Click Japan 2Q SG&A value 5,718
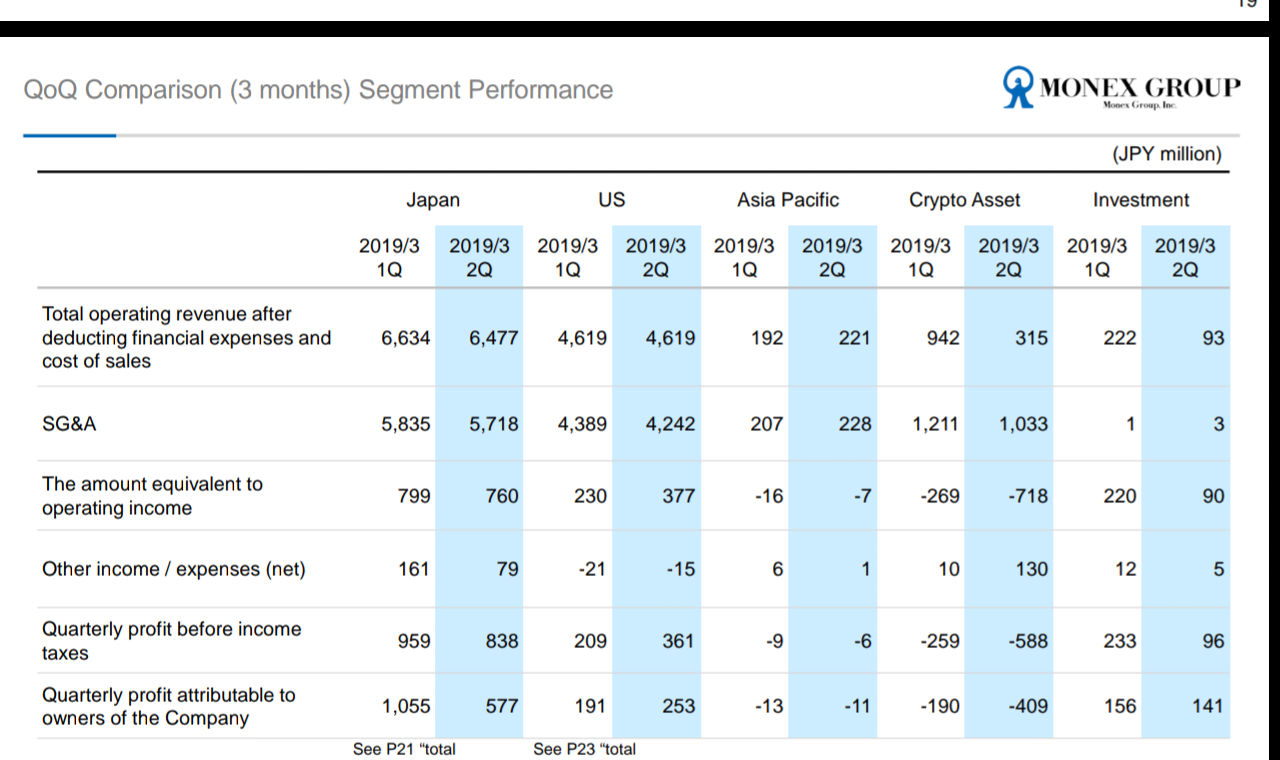The image size is (1280, 760). (x=494, y=424)
